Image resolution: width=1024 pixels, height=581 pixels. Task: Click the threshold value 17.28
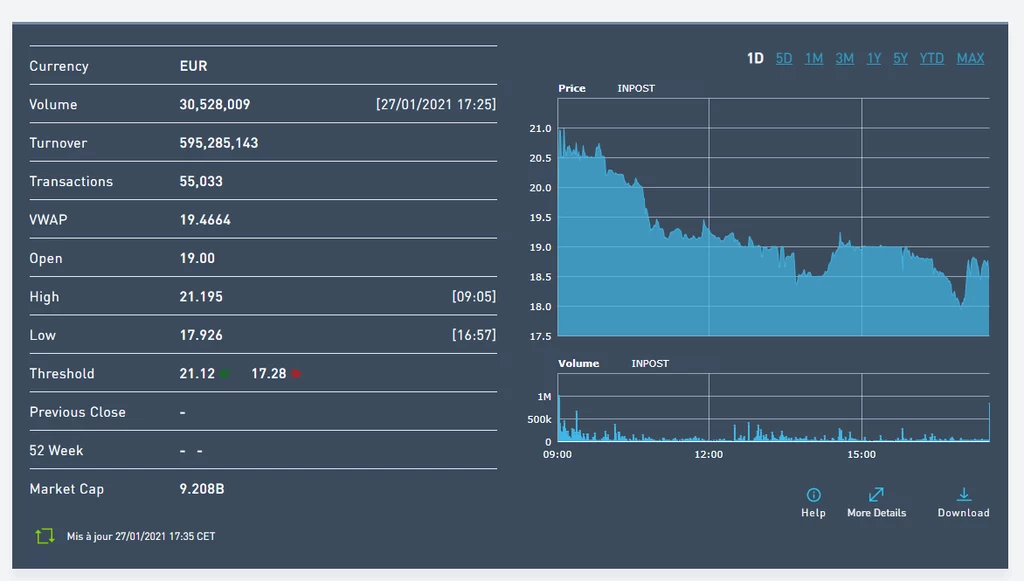[x=268, y=373]
